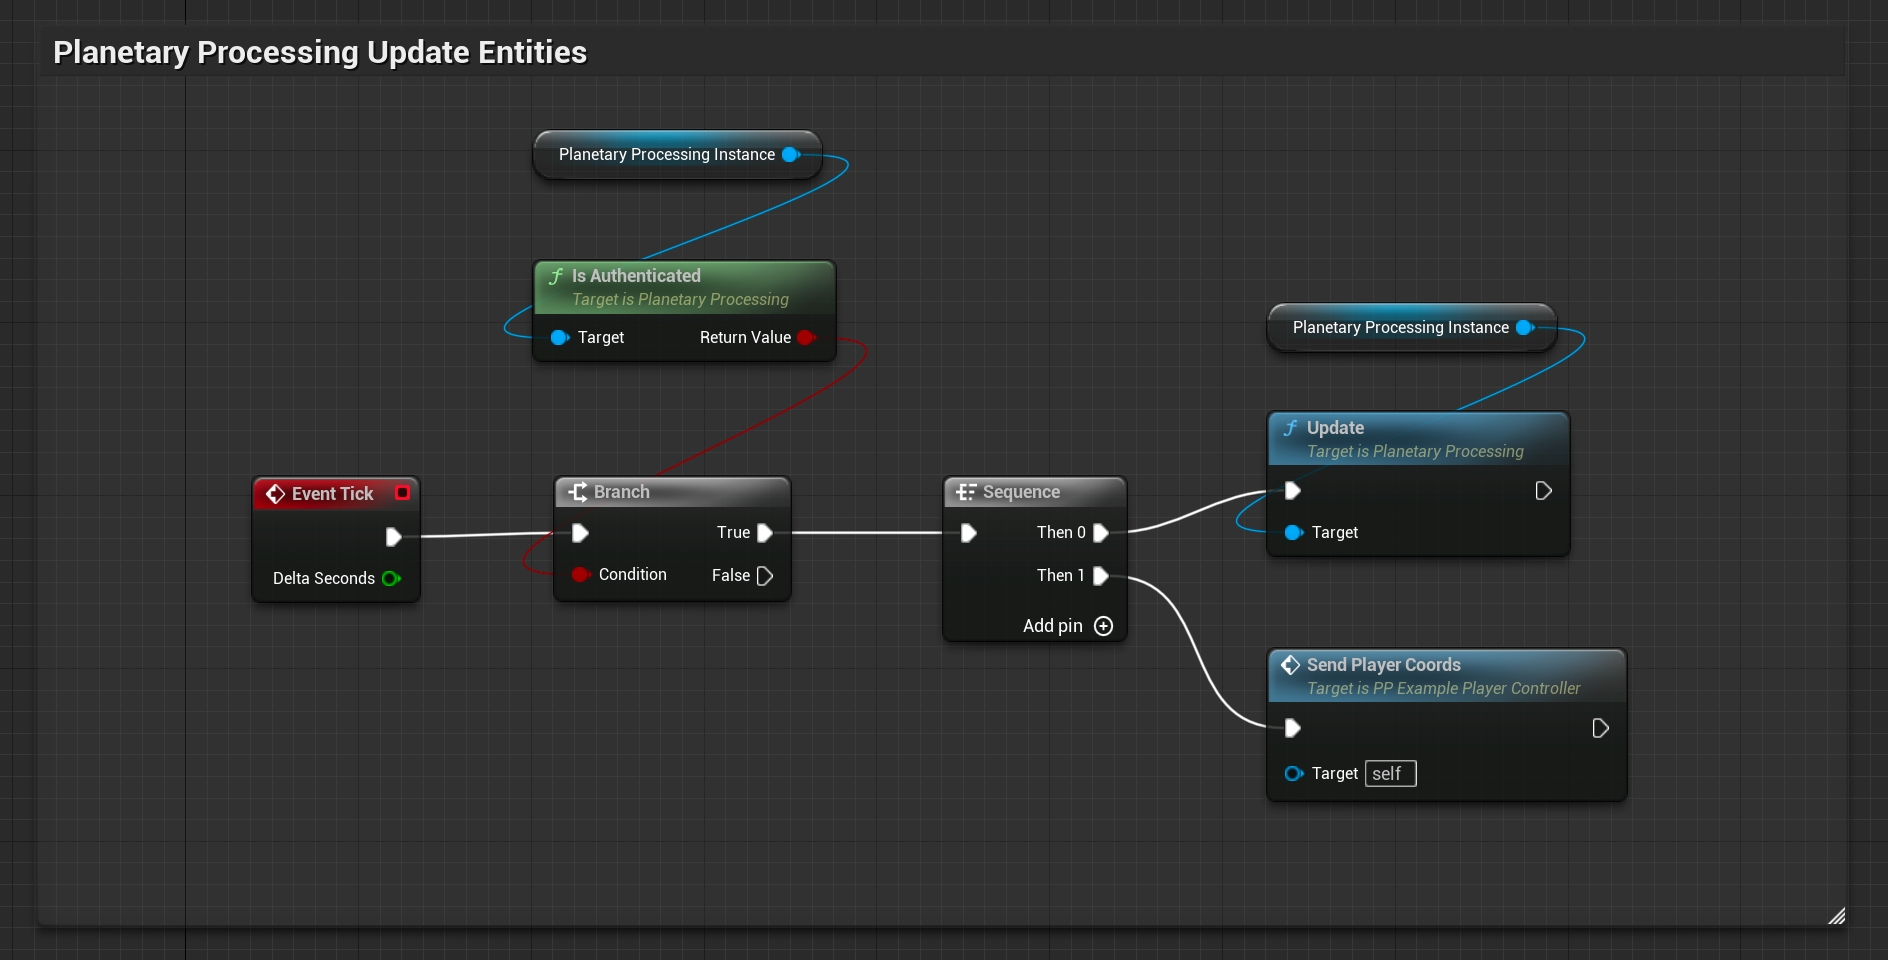1888x960 pixels.
Task: Click the Update node input execution pin
Action: coord(1292,491)
